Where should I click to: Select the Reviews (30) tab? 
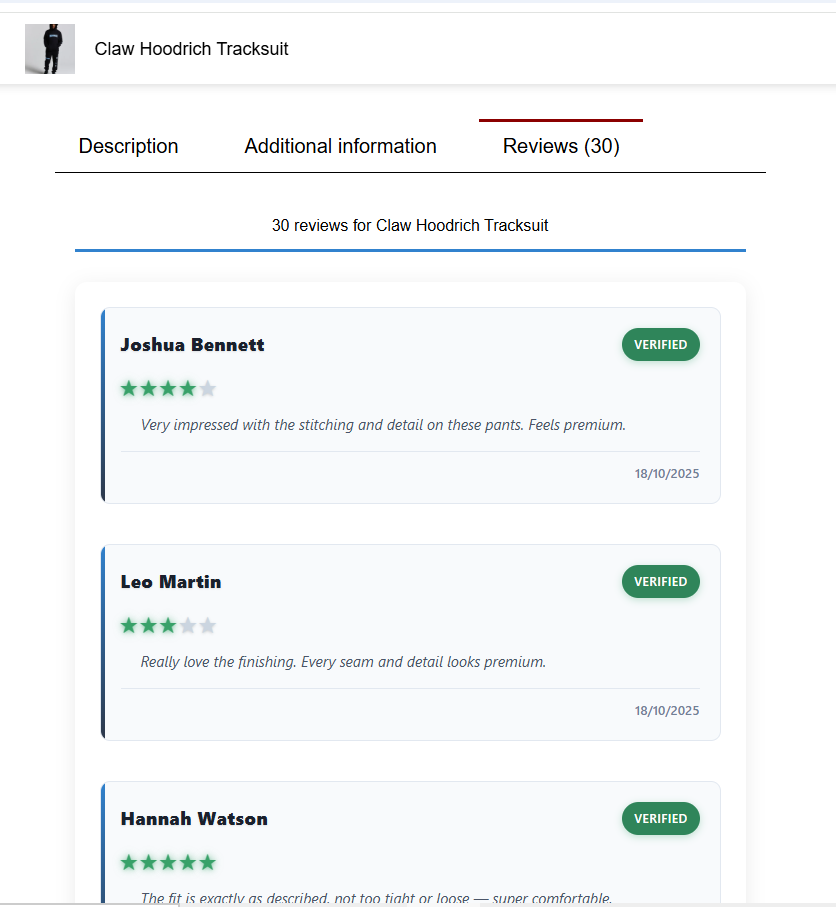coord(561,146)
